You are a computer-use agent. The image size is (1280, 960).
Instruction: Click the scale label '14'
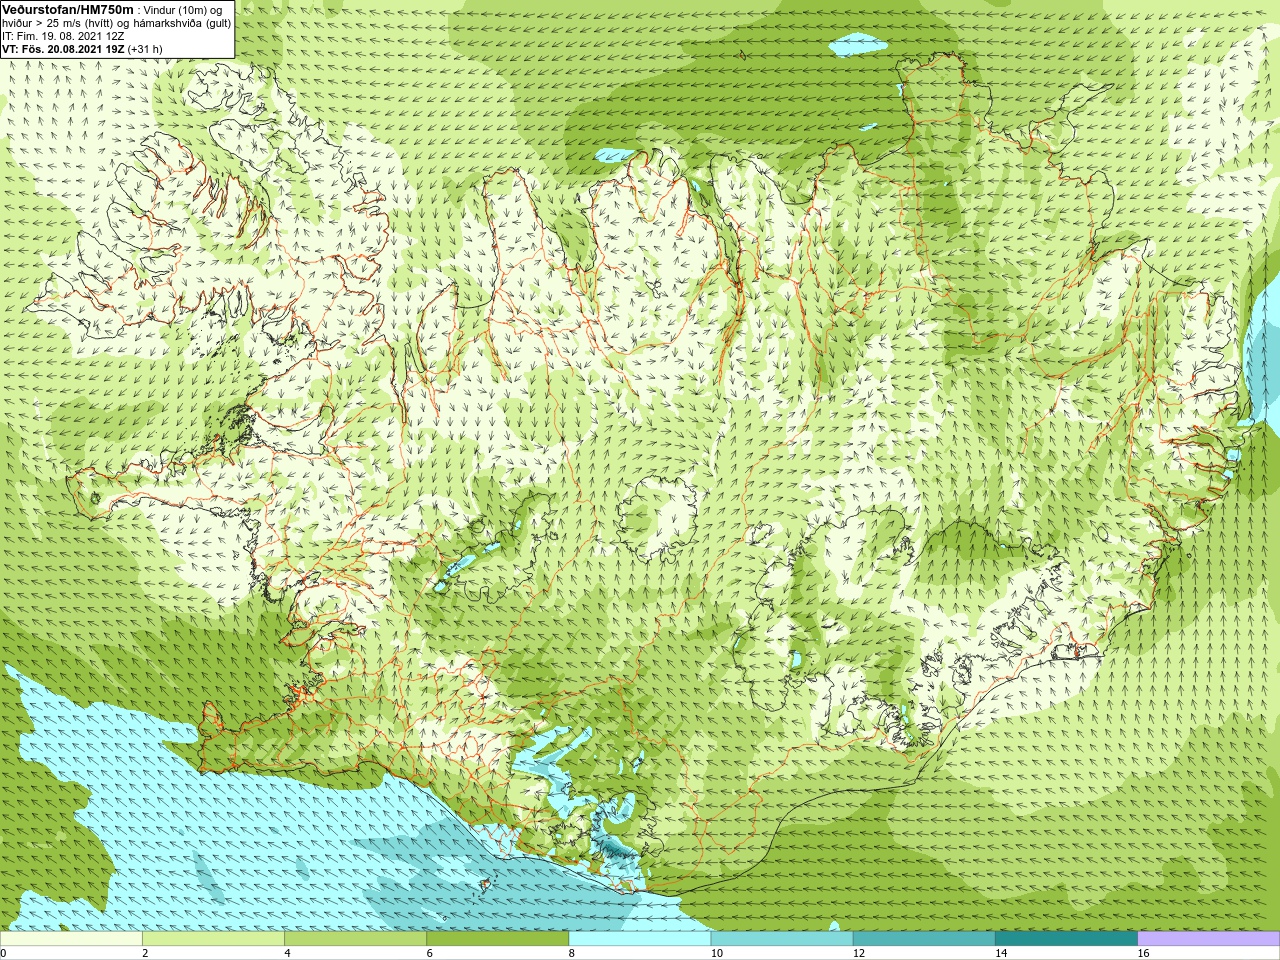pos(1001,953)
